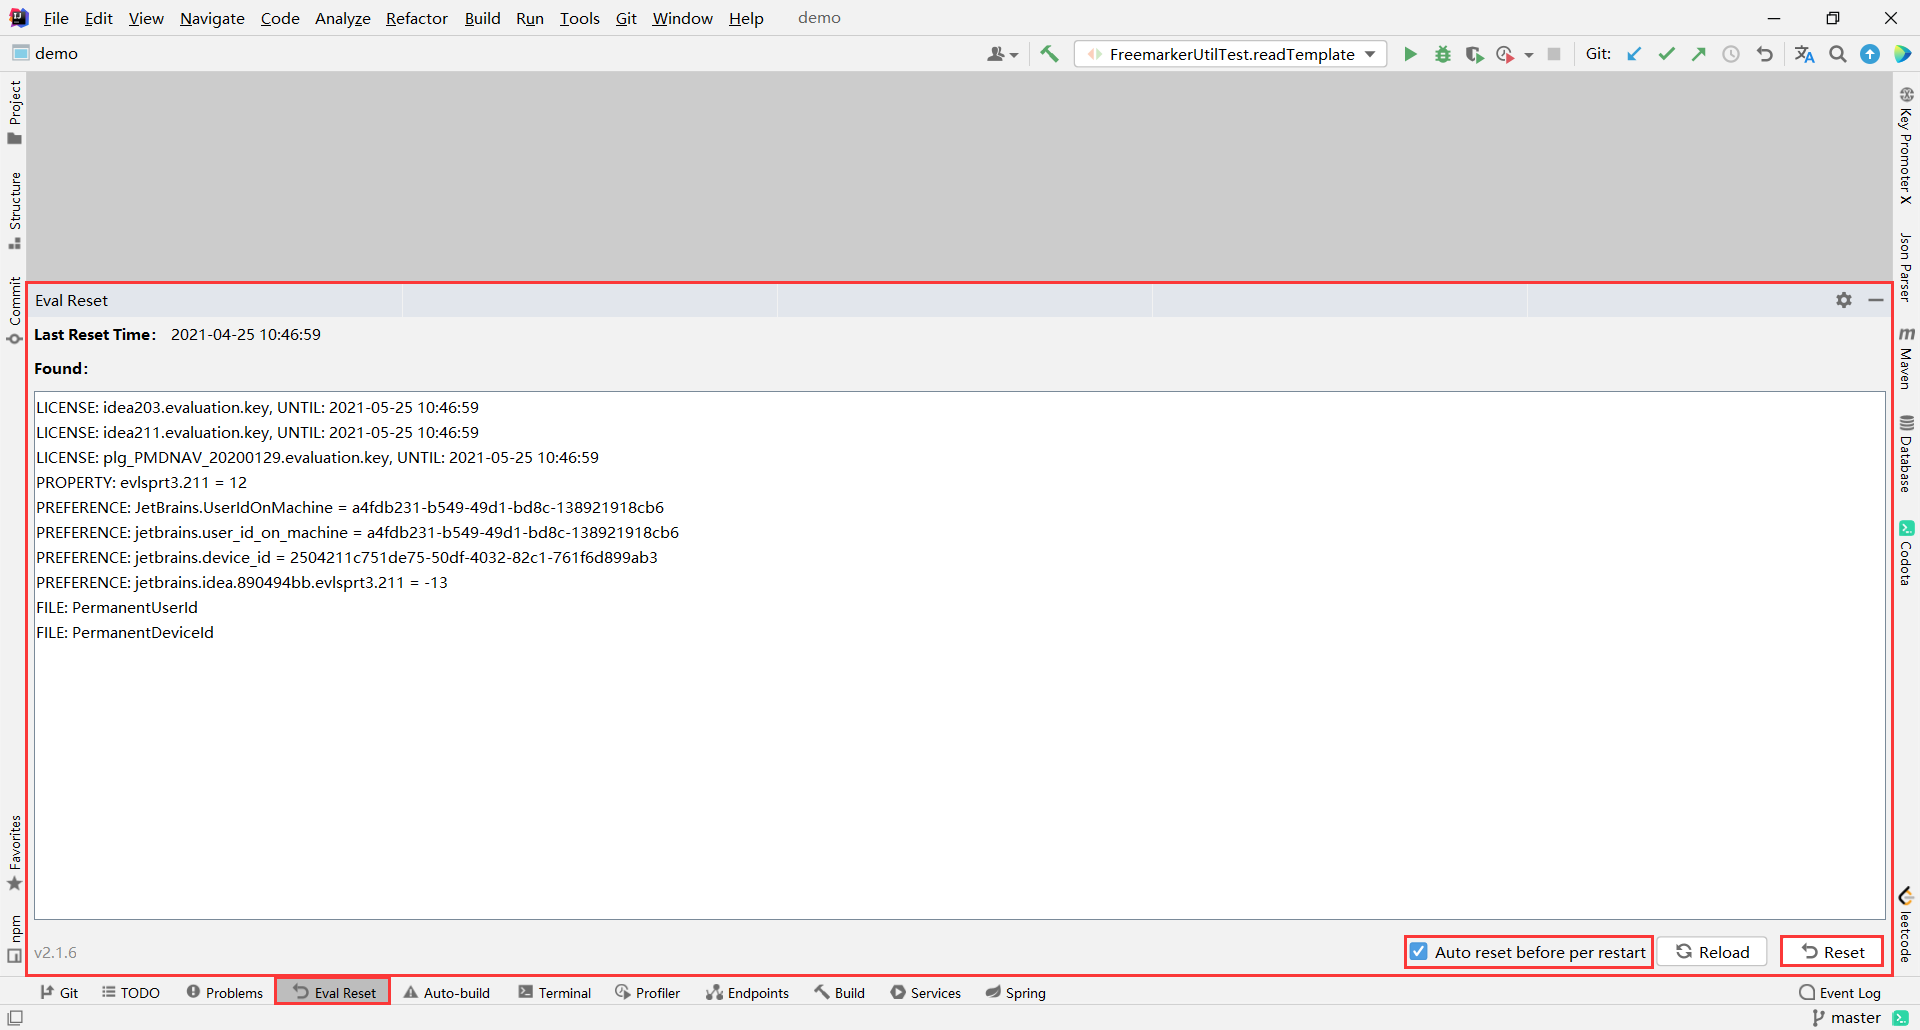1920x1030 pixels.
Task: Open the Tools menu
Action: point(579,18)
